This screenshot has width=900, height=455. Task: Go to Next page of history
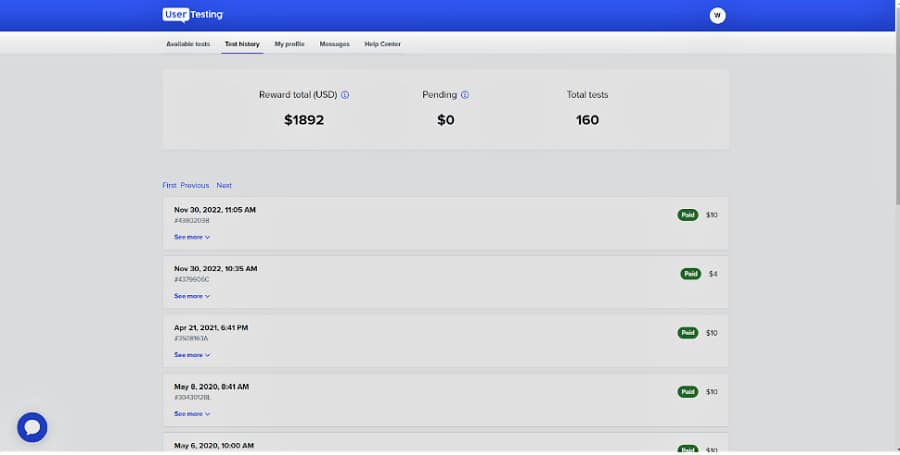click(224, 185)
